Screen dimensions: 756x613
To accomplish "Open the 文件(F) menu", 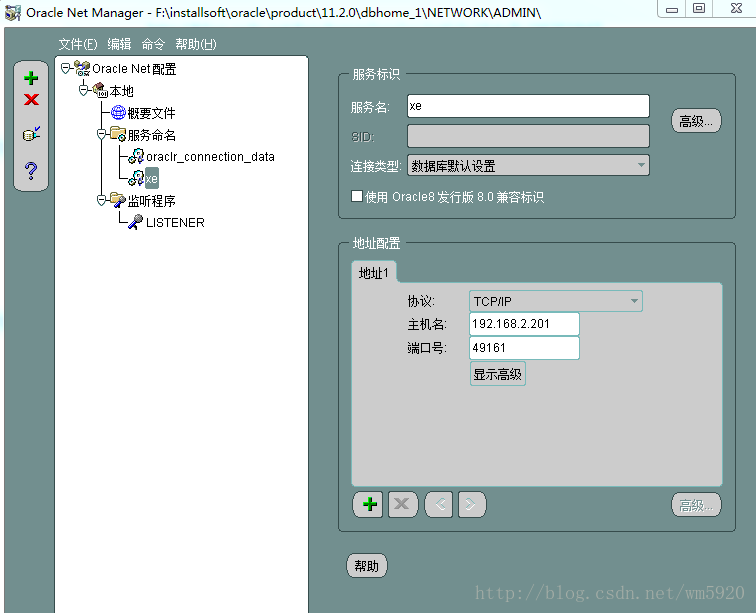I will point(78,44).
